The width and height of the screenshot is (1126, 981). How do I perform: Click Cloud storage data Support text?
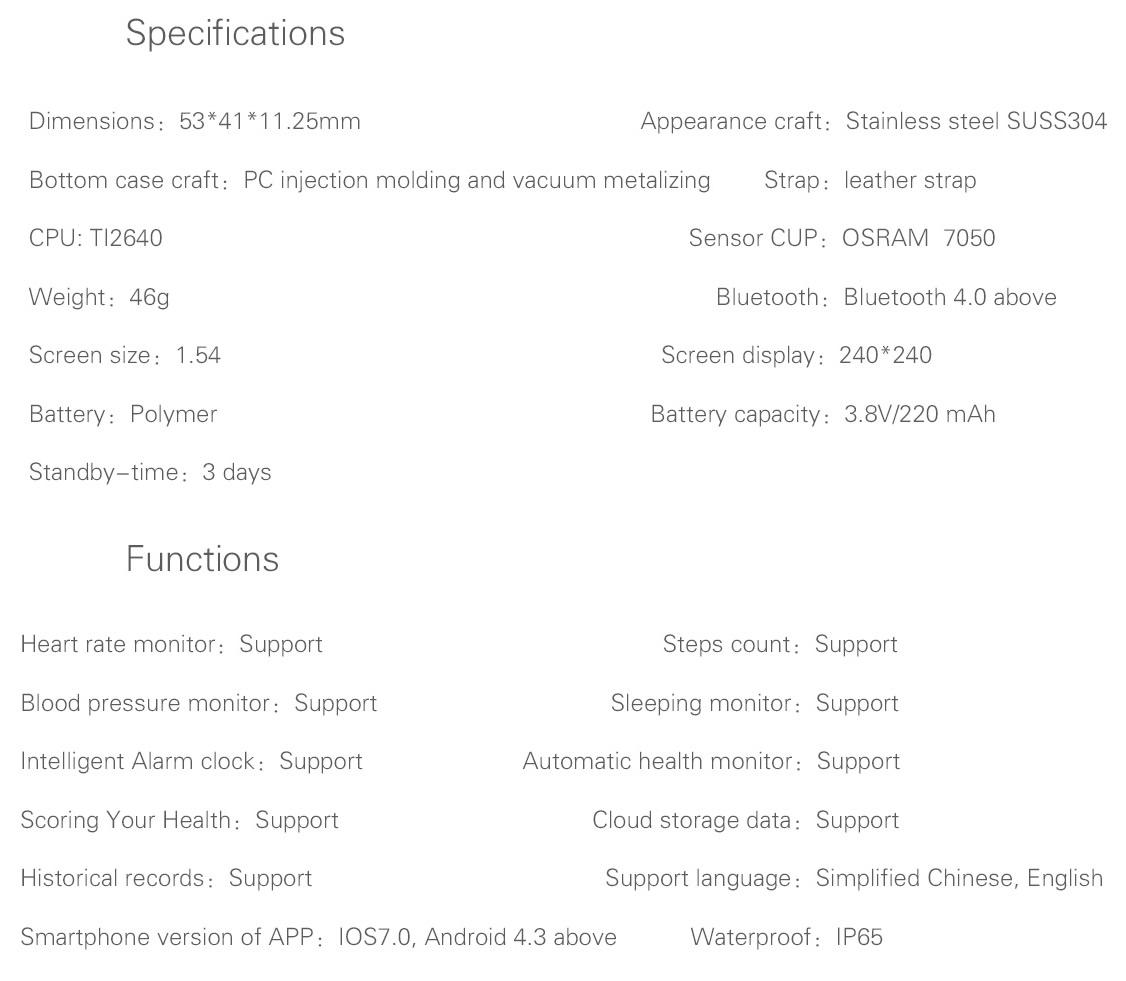[745, 820]
